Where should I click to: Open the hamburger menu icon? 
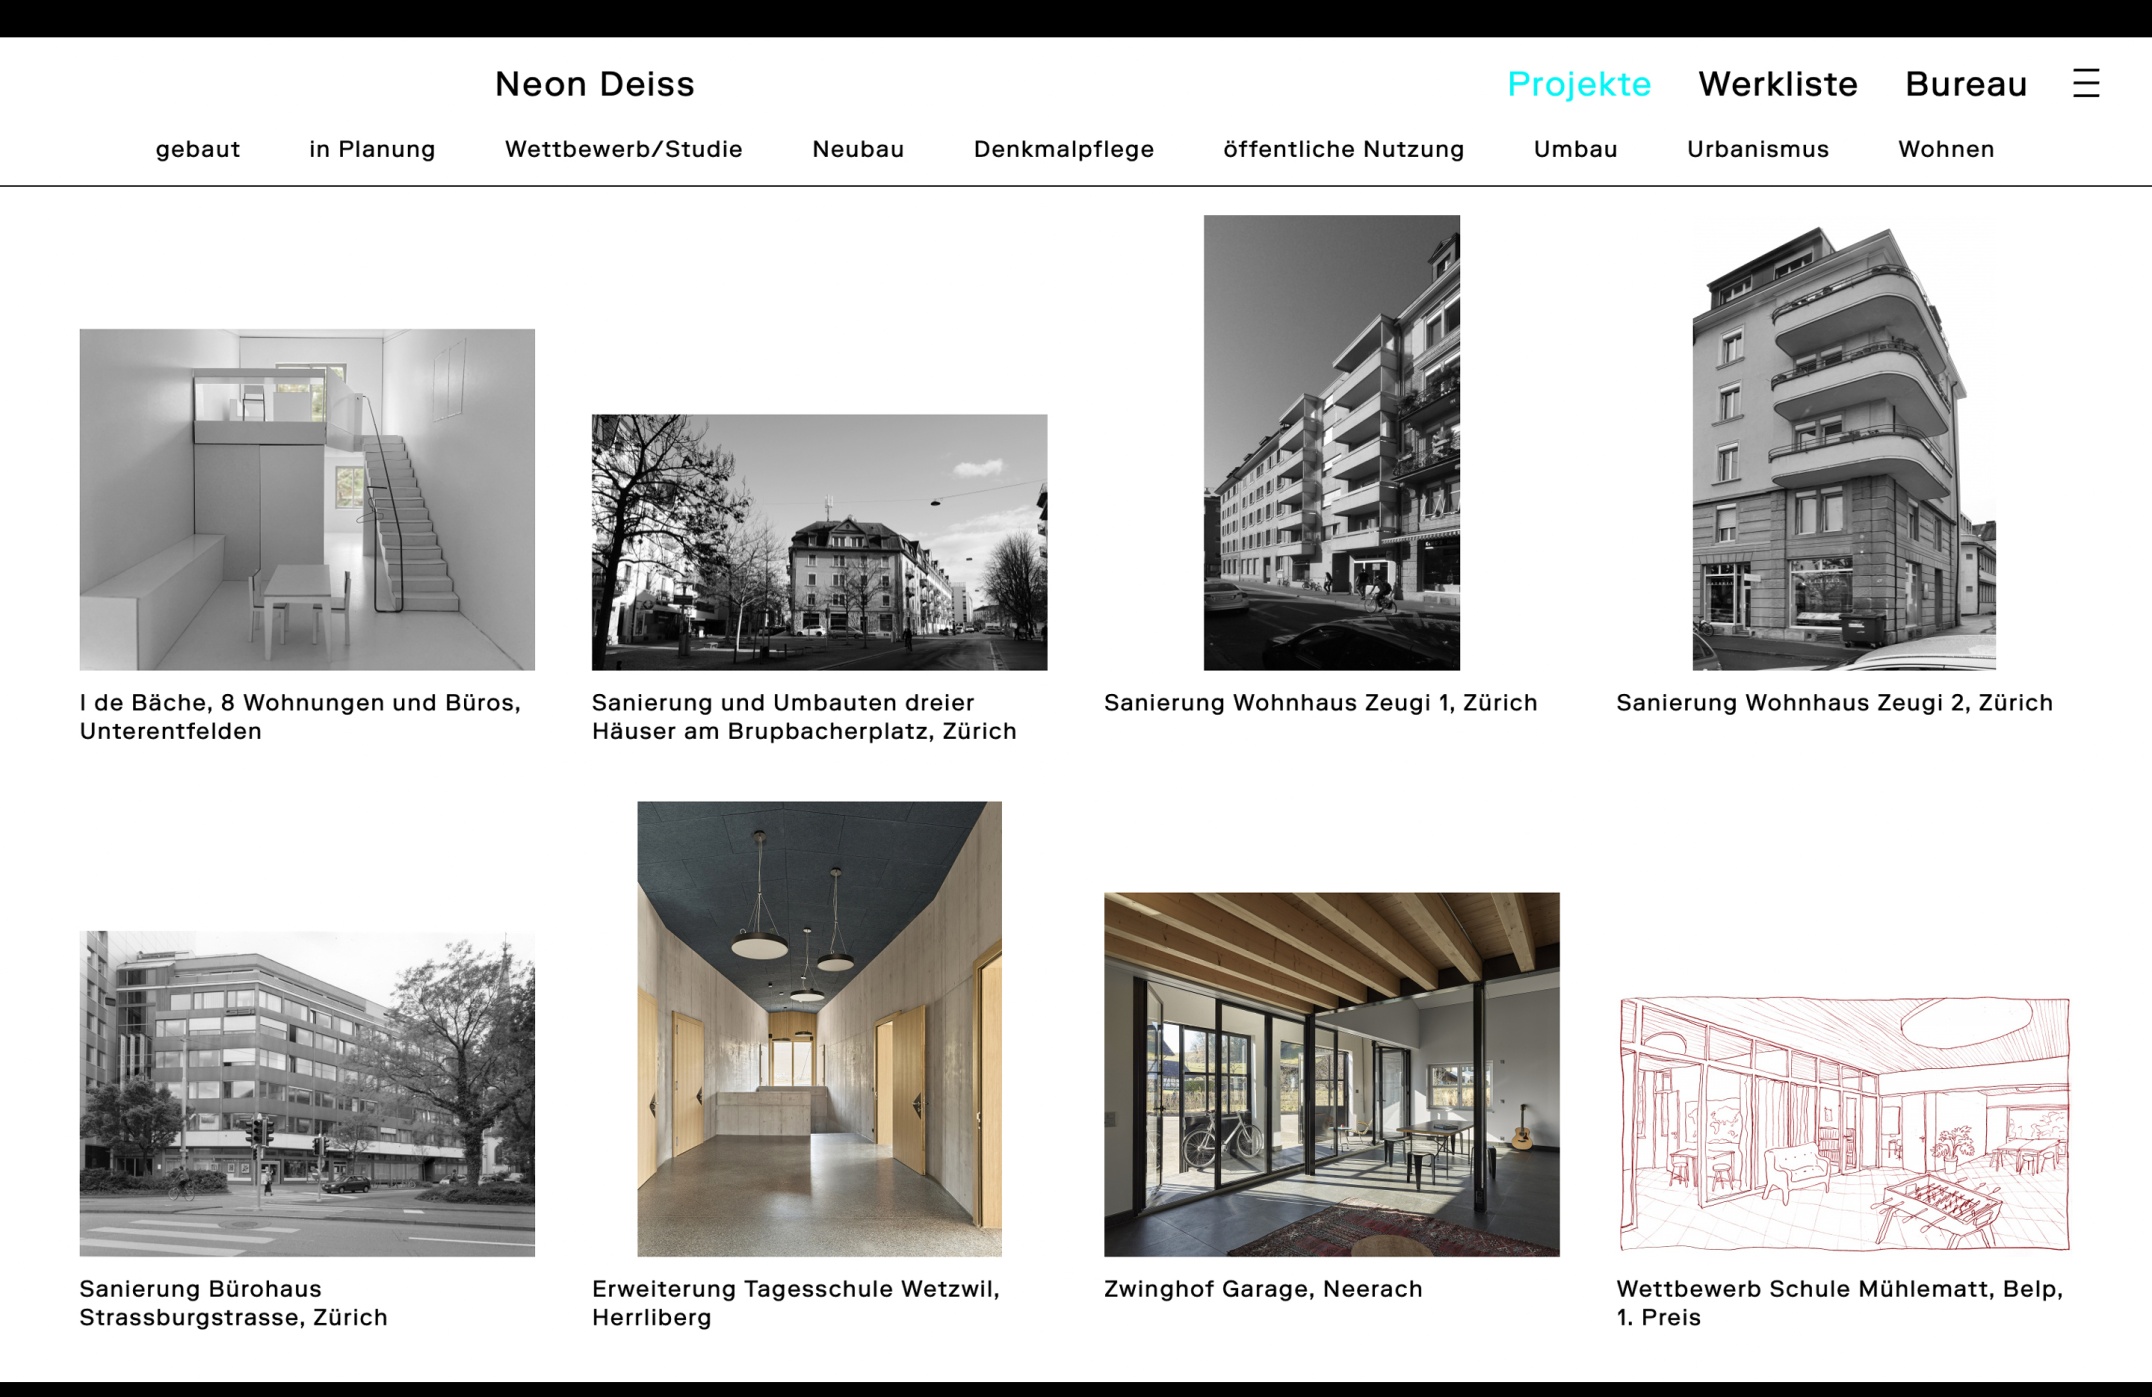pos(2085,83)
